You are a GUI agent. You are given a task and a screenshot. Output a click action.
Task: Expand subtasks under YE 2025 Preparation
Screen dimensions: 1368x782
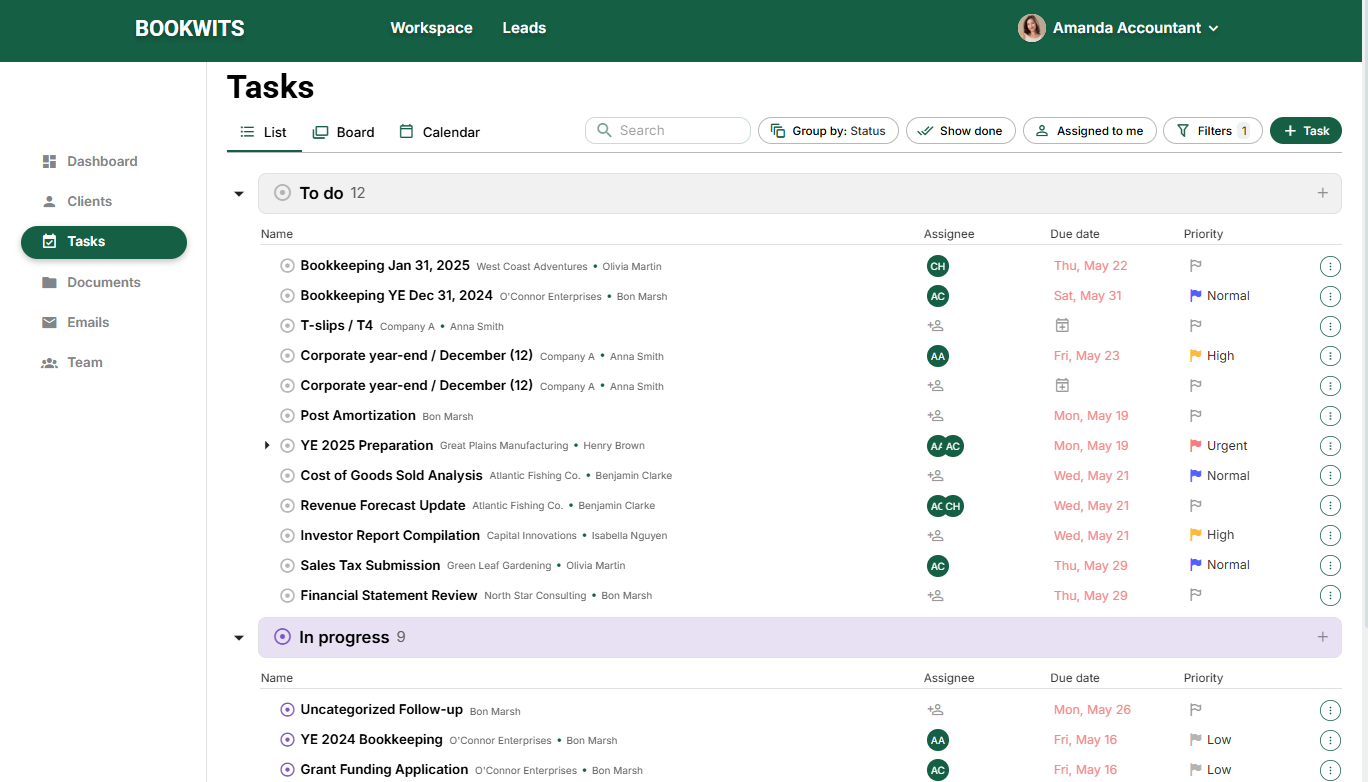[x=267, y=445]
